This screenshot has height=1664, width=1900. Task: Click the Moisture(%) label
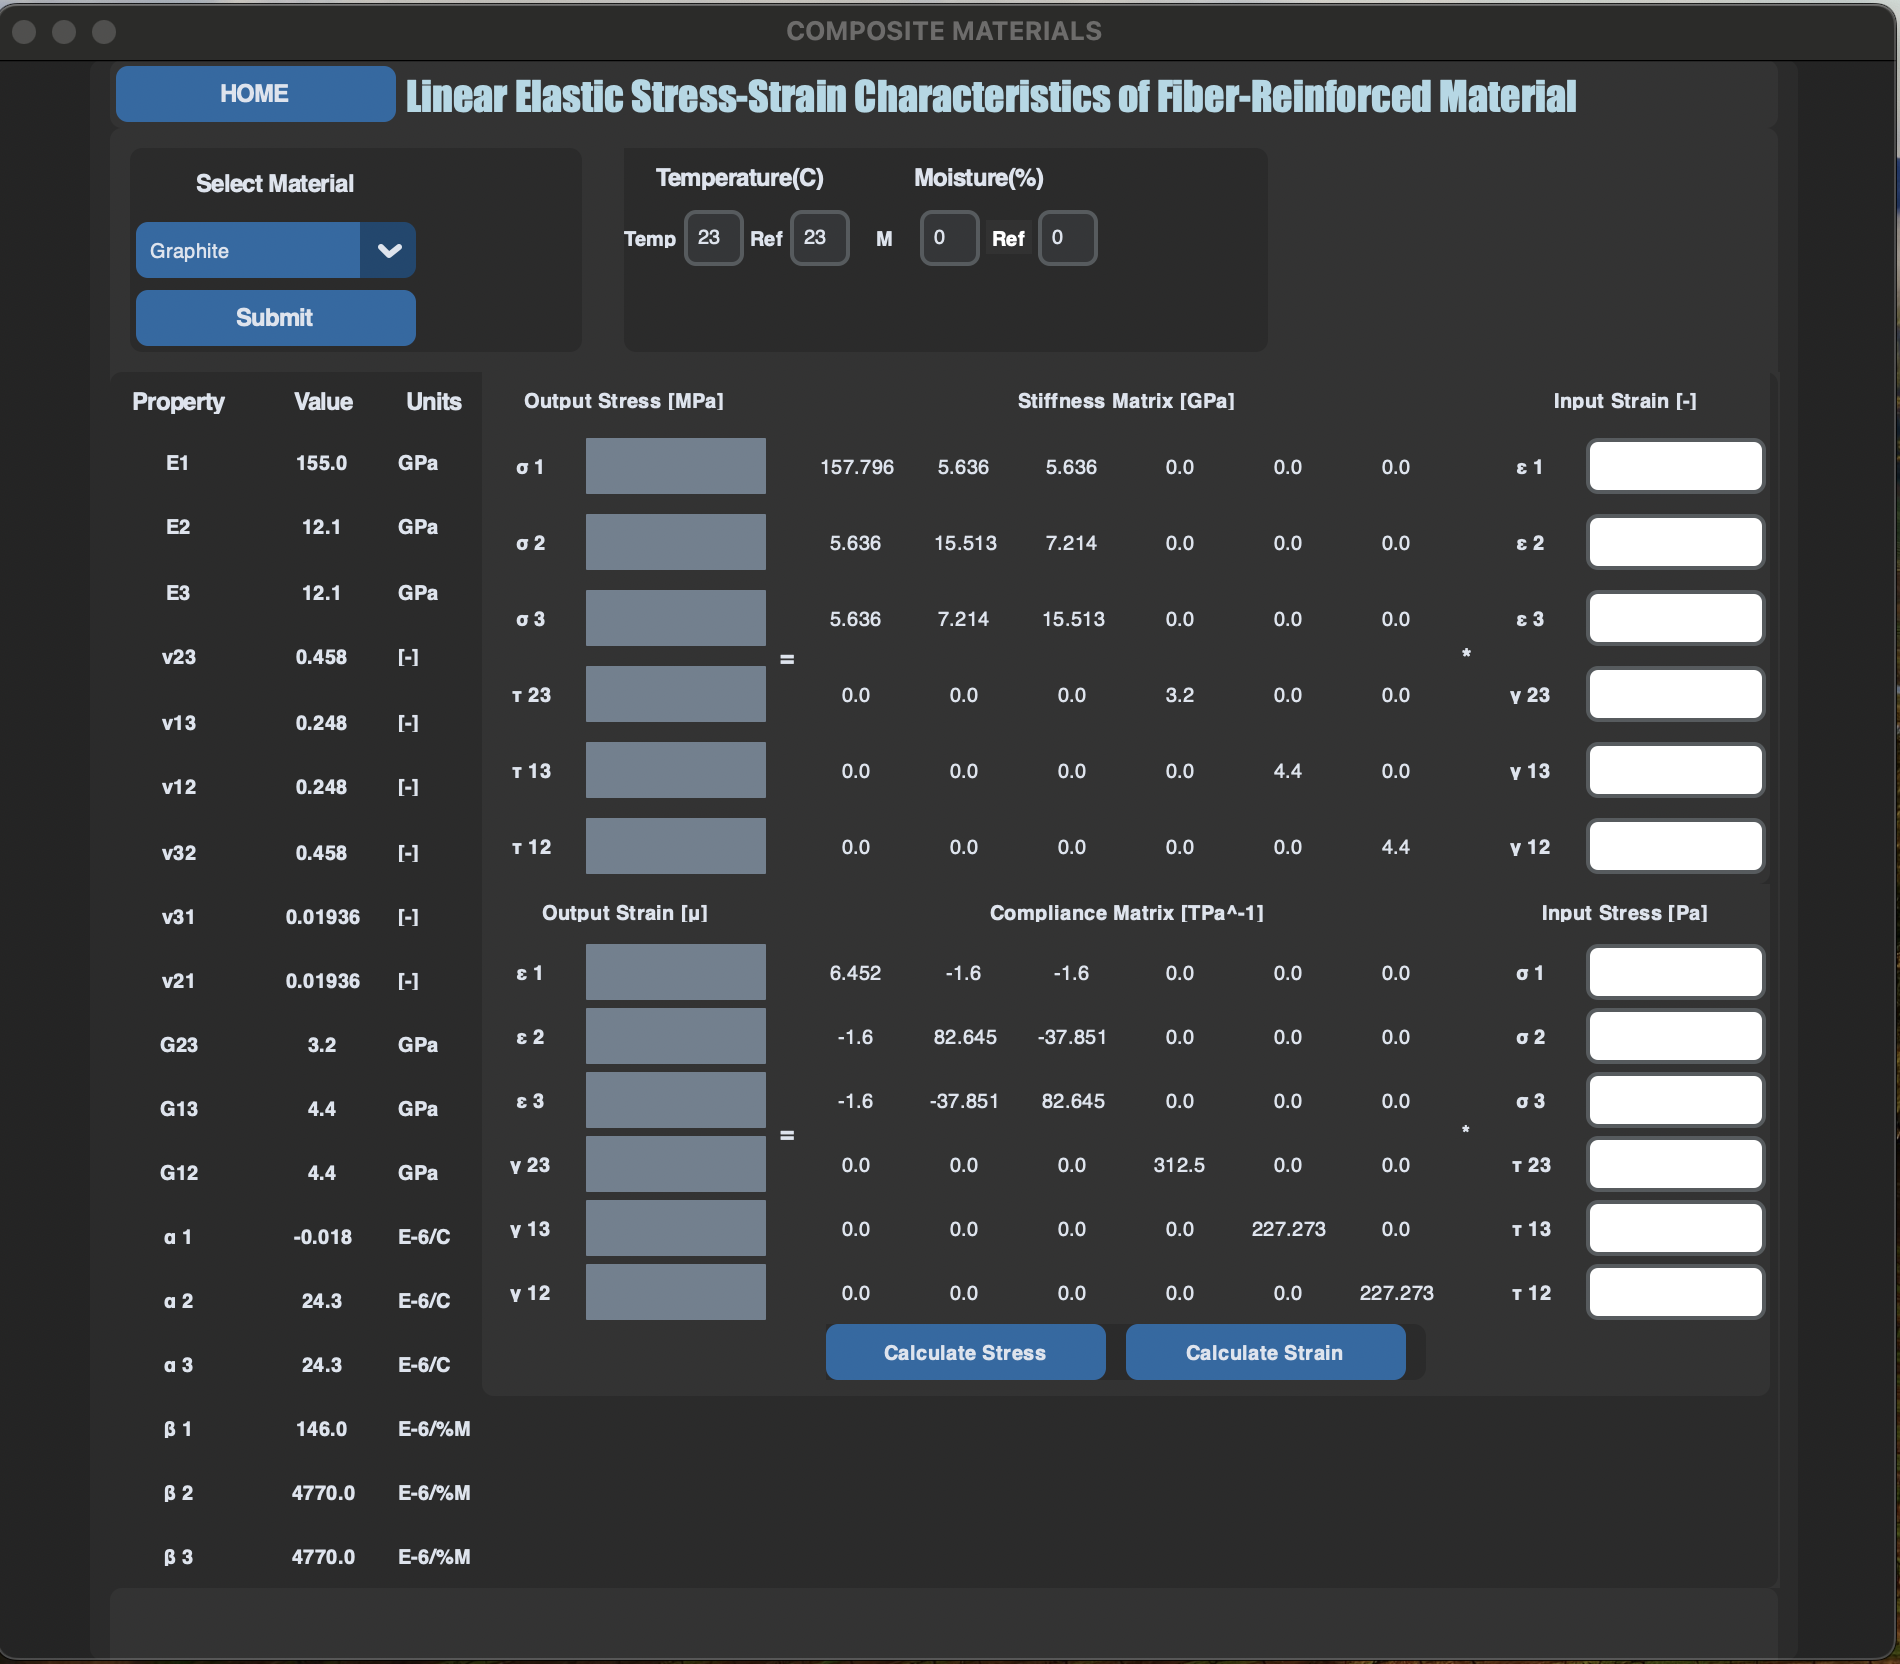[x=979, y=178]
